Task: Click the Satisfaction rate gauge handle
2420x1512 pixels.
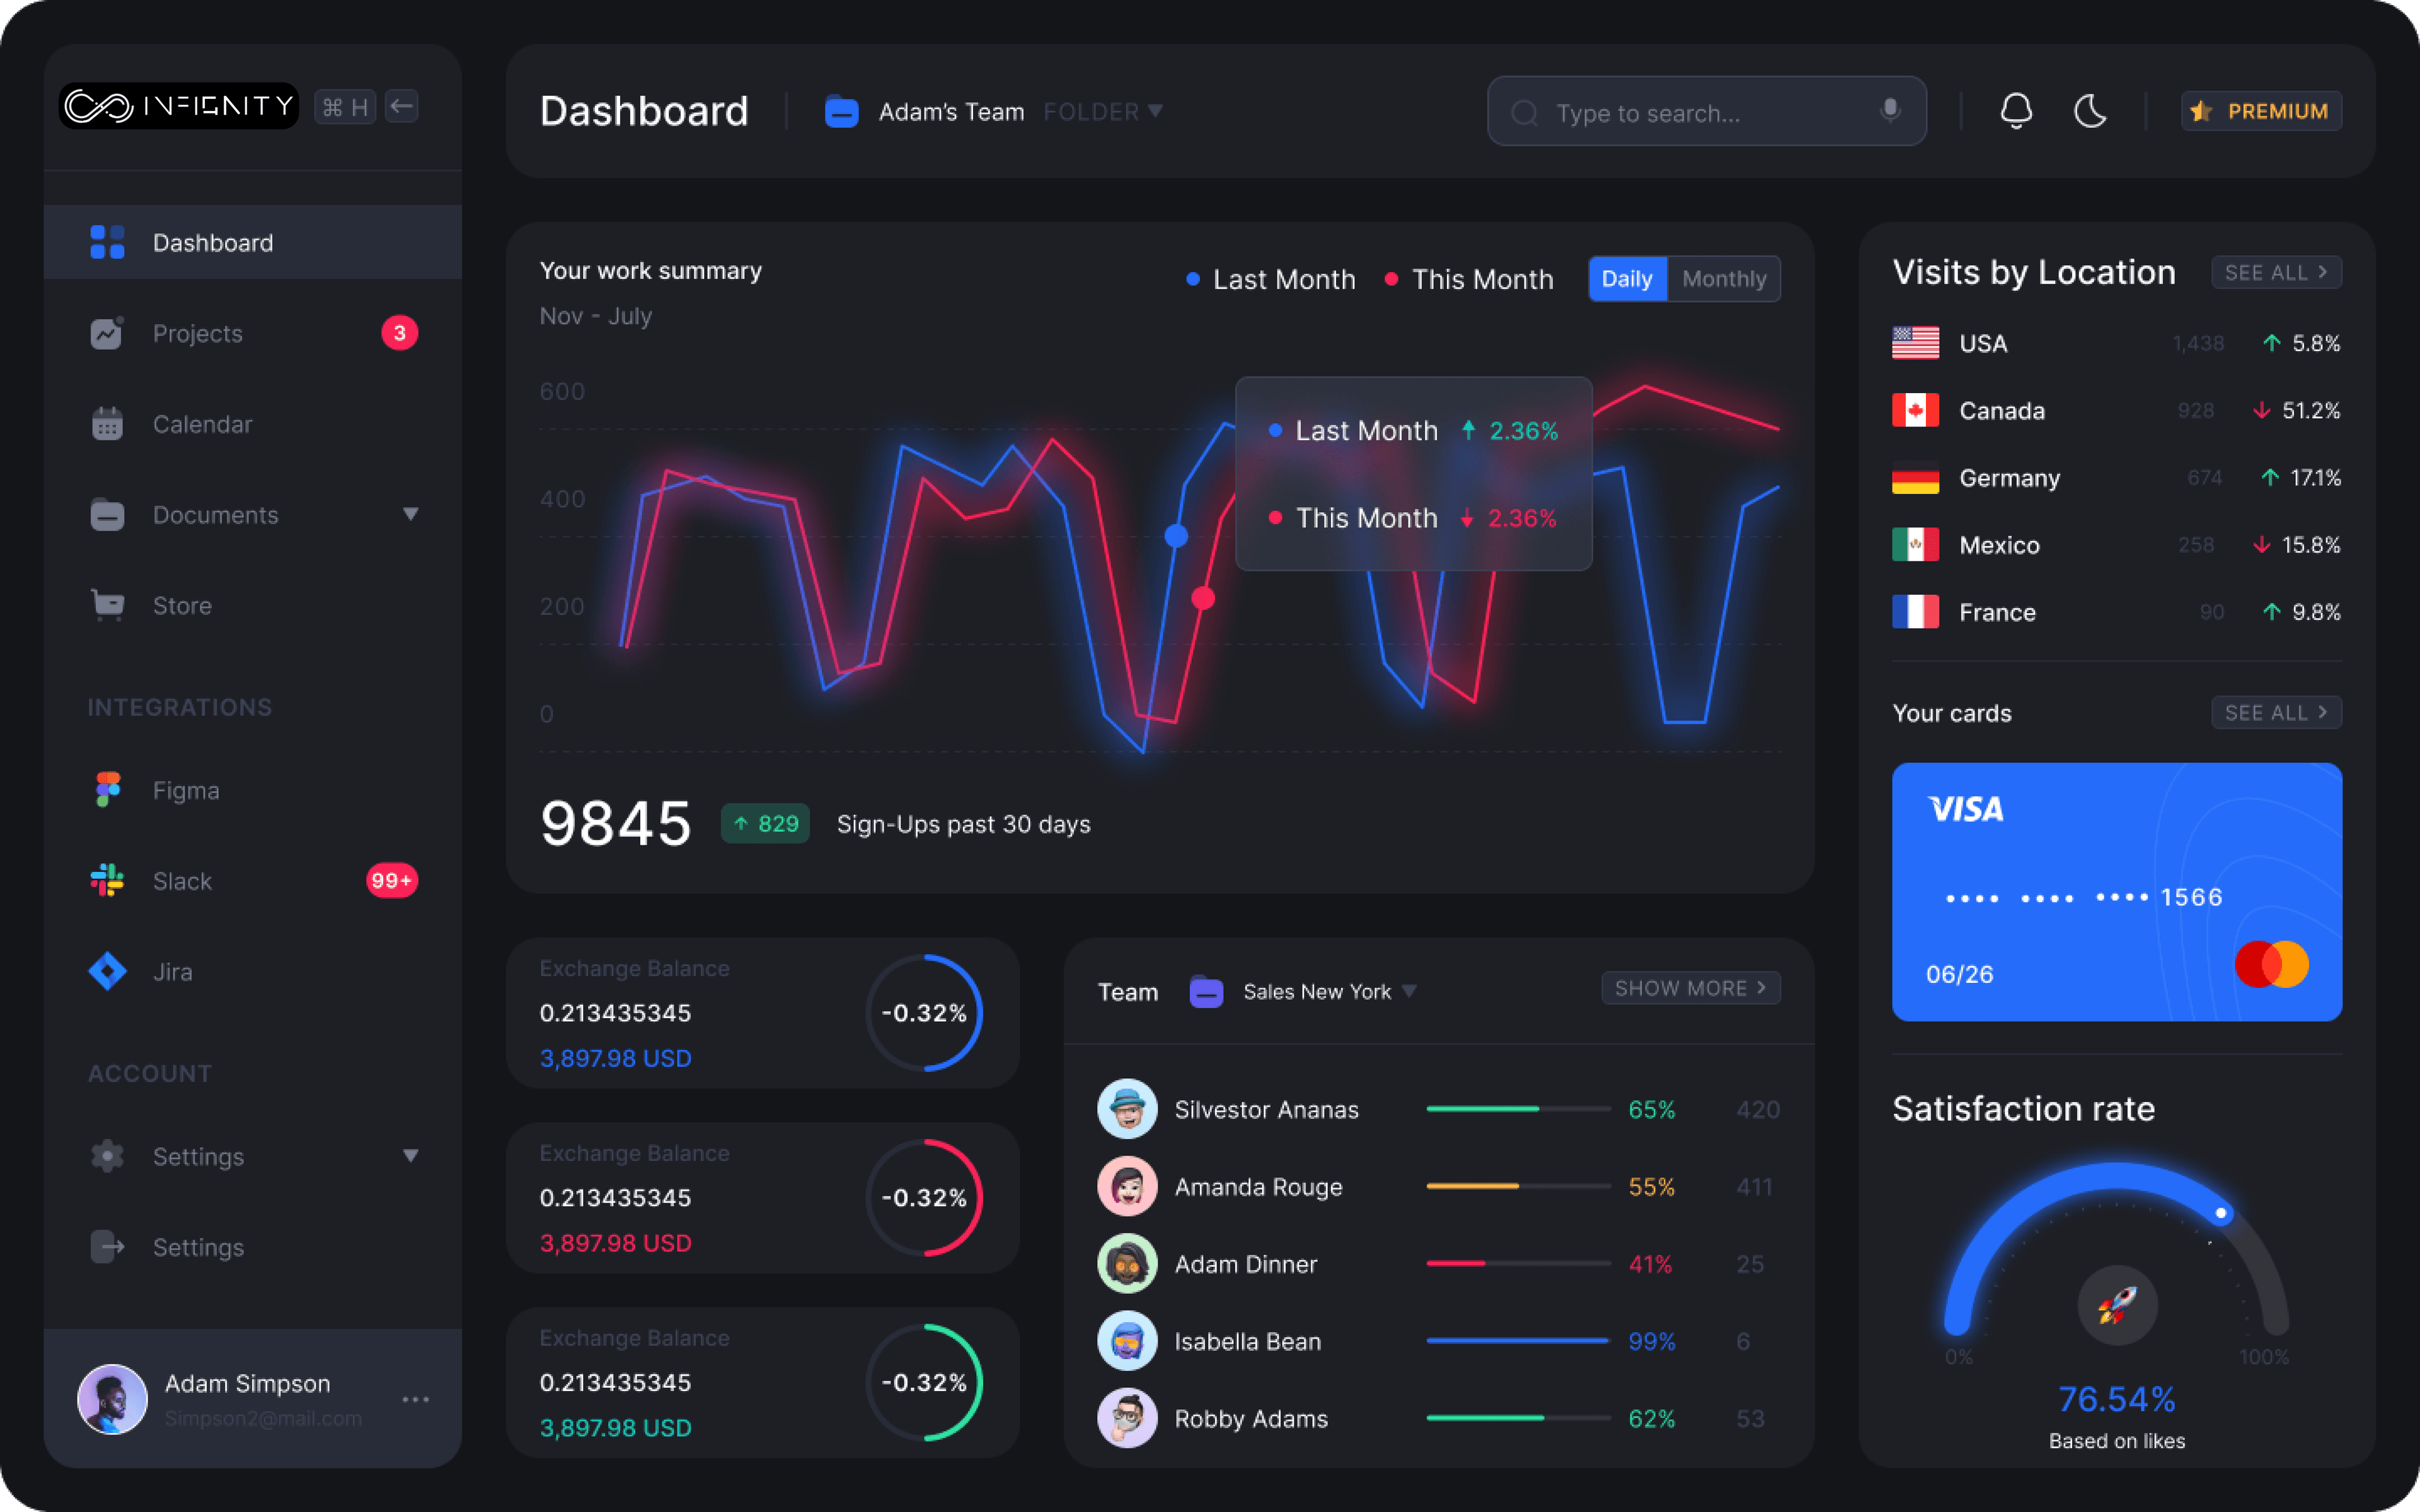Action: click(2221, 1213)
